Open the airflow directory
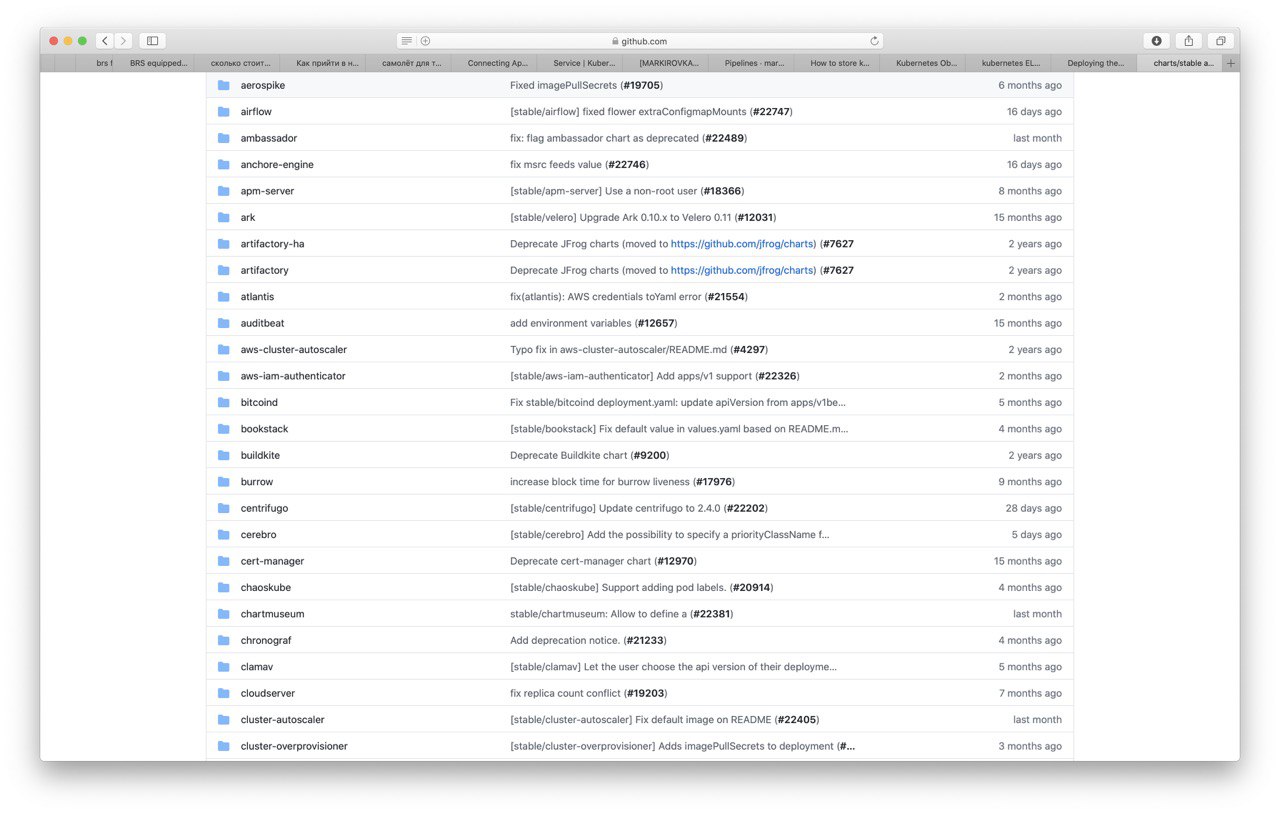The height and width of the screenshot is (814, 1280). [x=256, y=112]
